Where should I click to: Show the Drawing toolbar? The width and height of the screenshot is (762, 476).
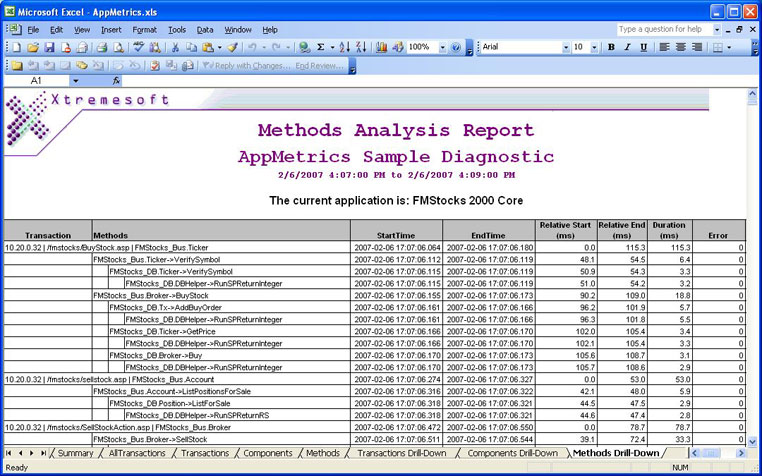(398, 47)
